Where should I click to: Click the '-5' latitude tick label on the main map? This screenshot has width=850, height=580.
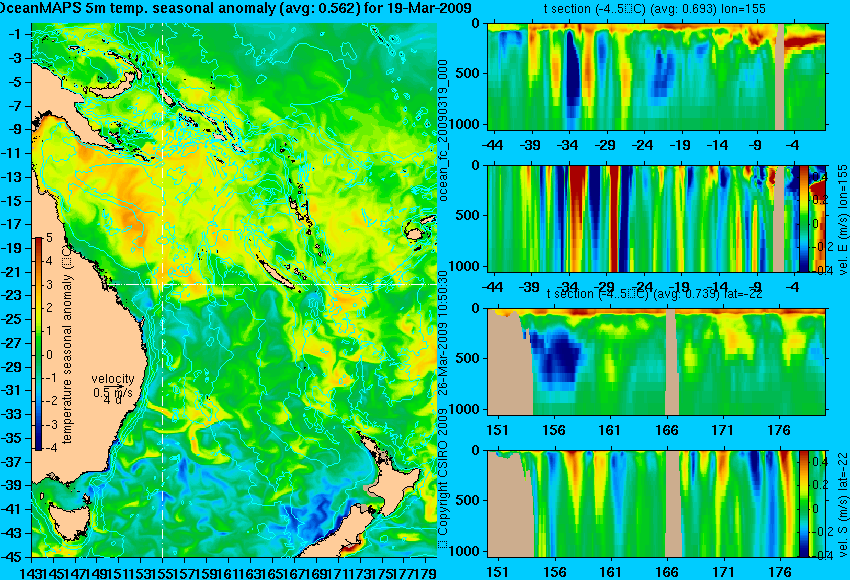coord(14,82)
